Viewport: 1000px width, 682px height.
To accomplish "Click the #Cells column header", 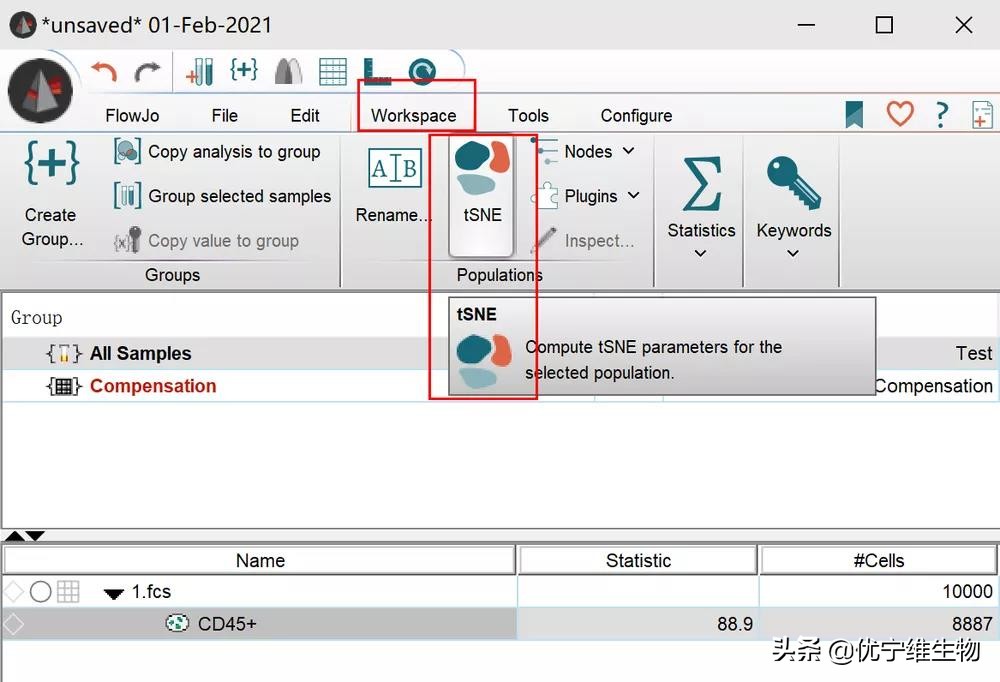I will [x=879, y=560].
